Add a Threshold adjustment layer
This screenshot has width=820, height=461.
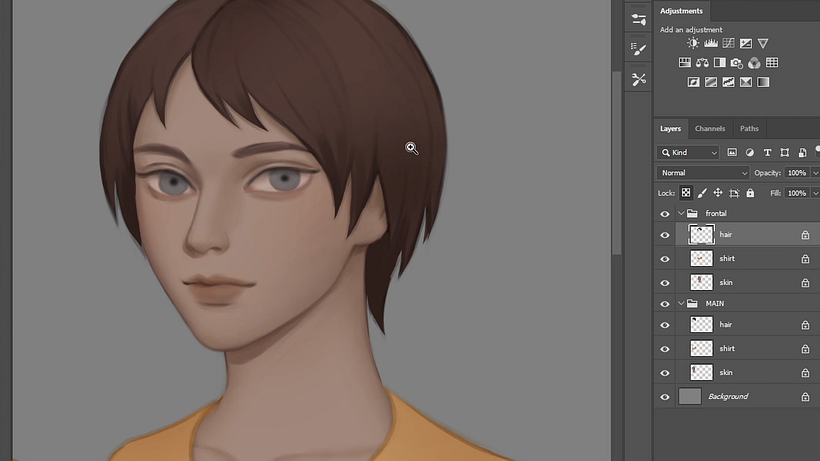(x=728, y=82)
